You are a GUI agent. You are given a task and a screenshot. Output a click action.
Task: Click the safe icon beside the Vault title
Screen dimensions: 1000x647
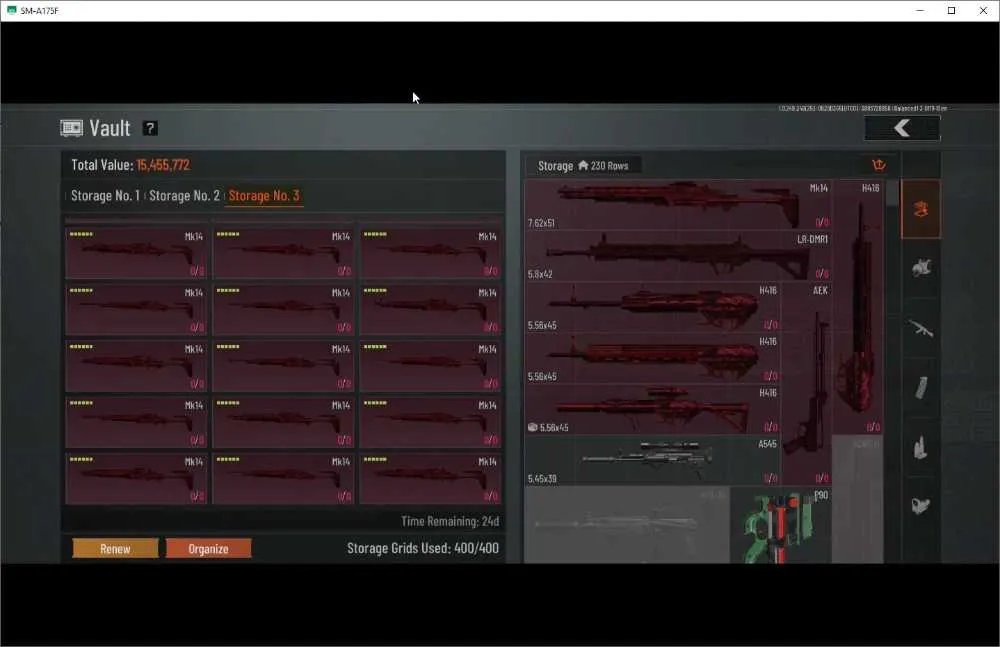(x=71, y=128)
